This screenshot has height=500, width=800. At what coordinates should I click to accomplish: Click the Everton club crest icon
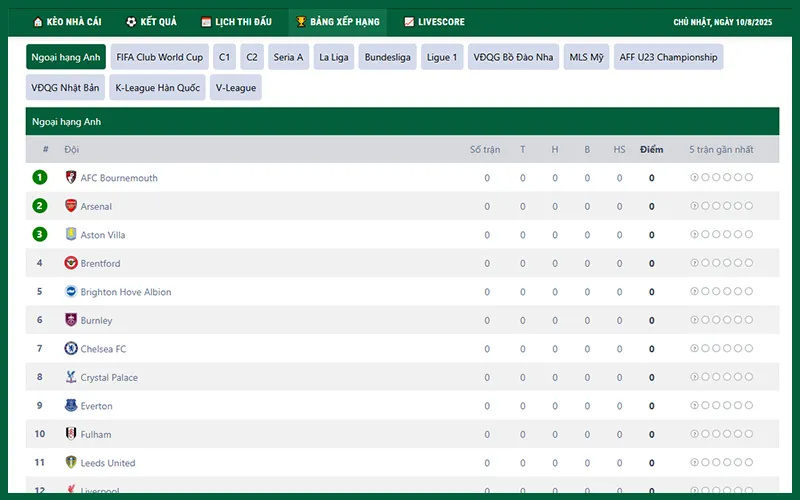point(71,405)
